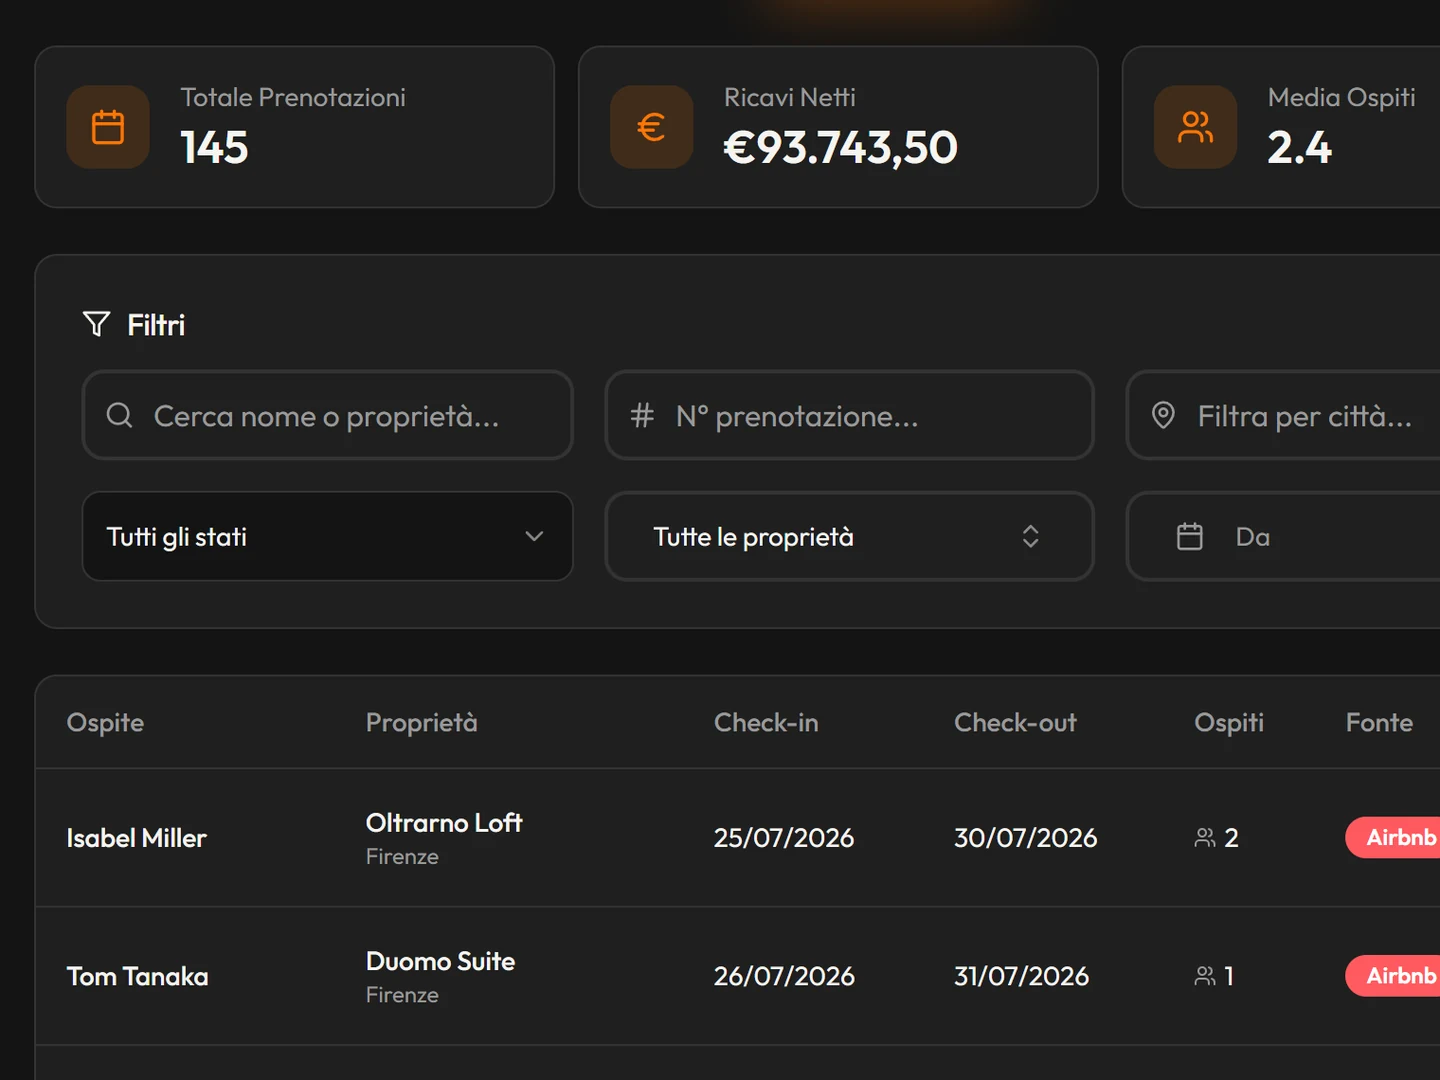The width and height of the screenshot is (1440, 1080).
Task: Click the Airbnb badge for Isabel Miller
Action: [1393, 838]
